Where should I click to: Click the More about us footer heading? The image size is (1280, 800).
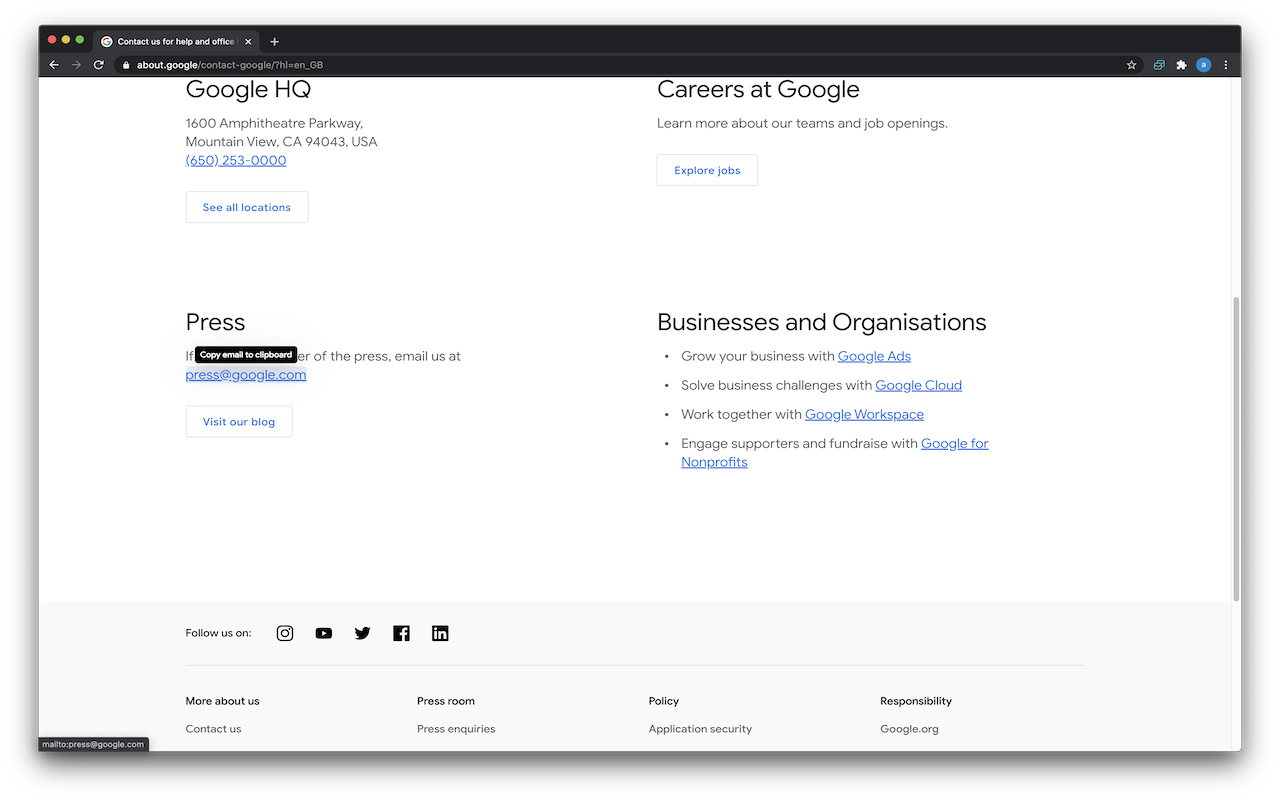[x=222, y=701]
